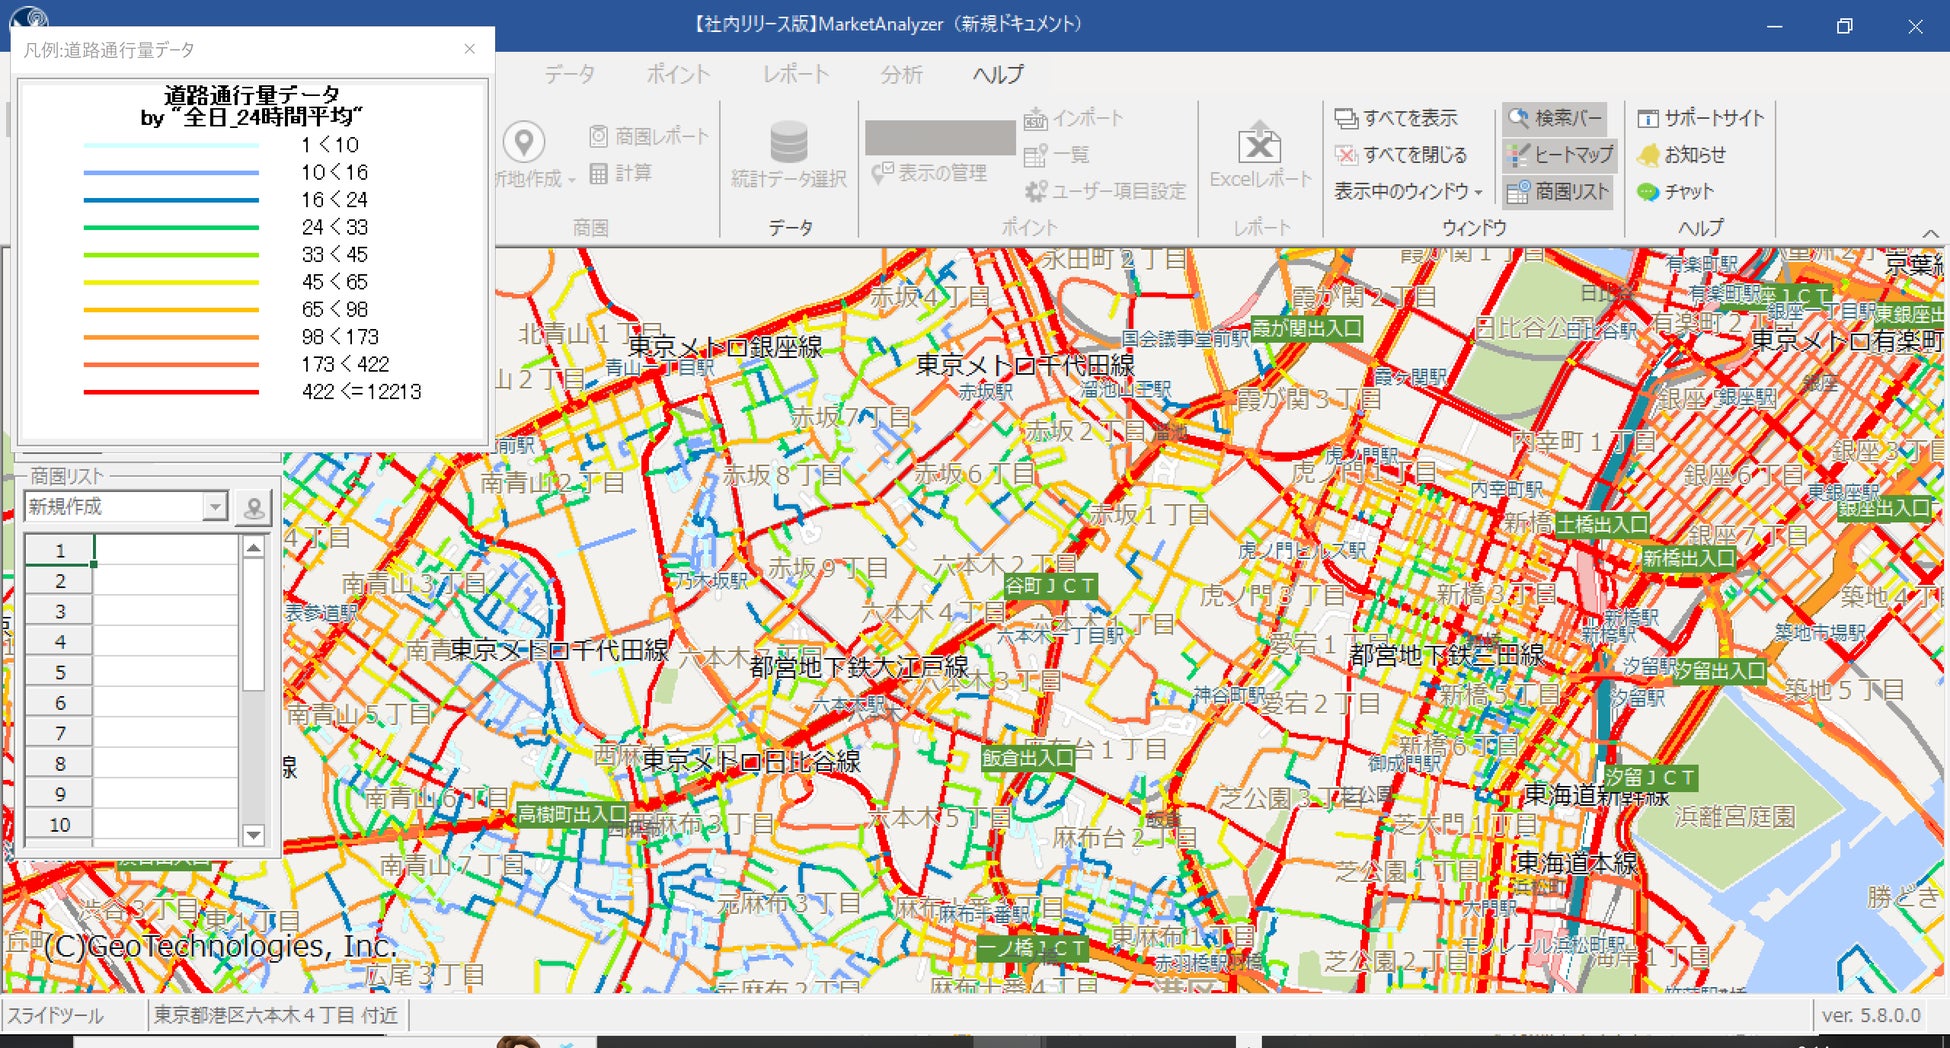Click 新橋出入口 label on the map
The image size is (1950, 1048).
[1689, 558]
